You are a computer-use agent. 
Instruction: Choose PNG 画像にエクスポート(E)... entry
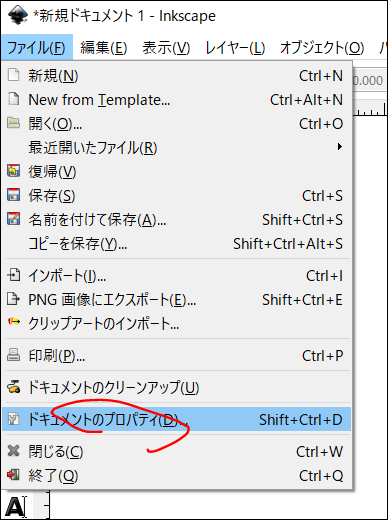click(177, 300)
